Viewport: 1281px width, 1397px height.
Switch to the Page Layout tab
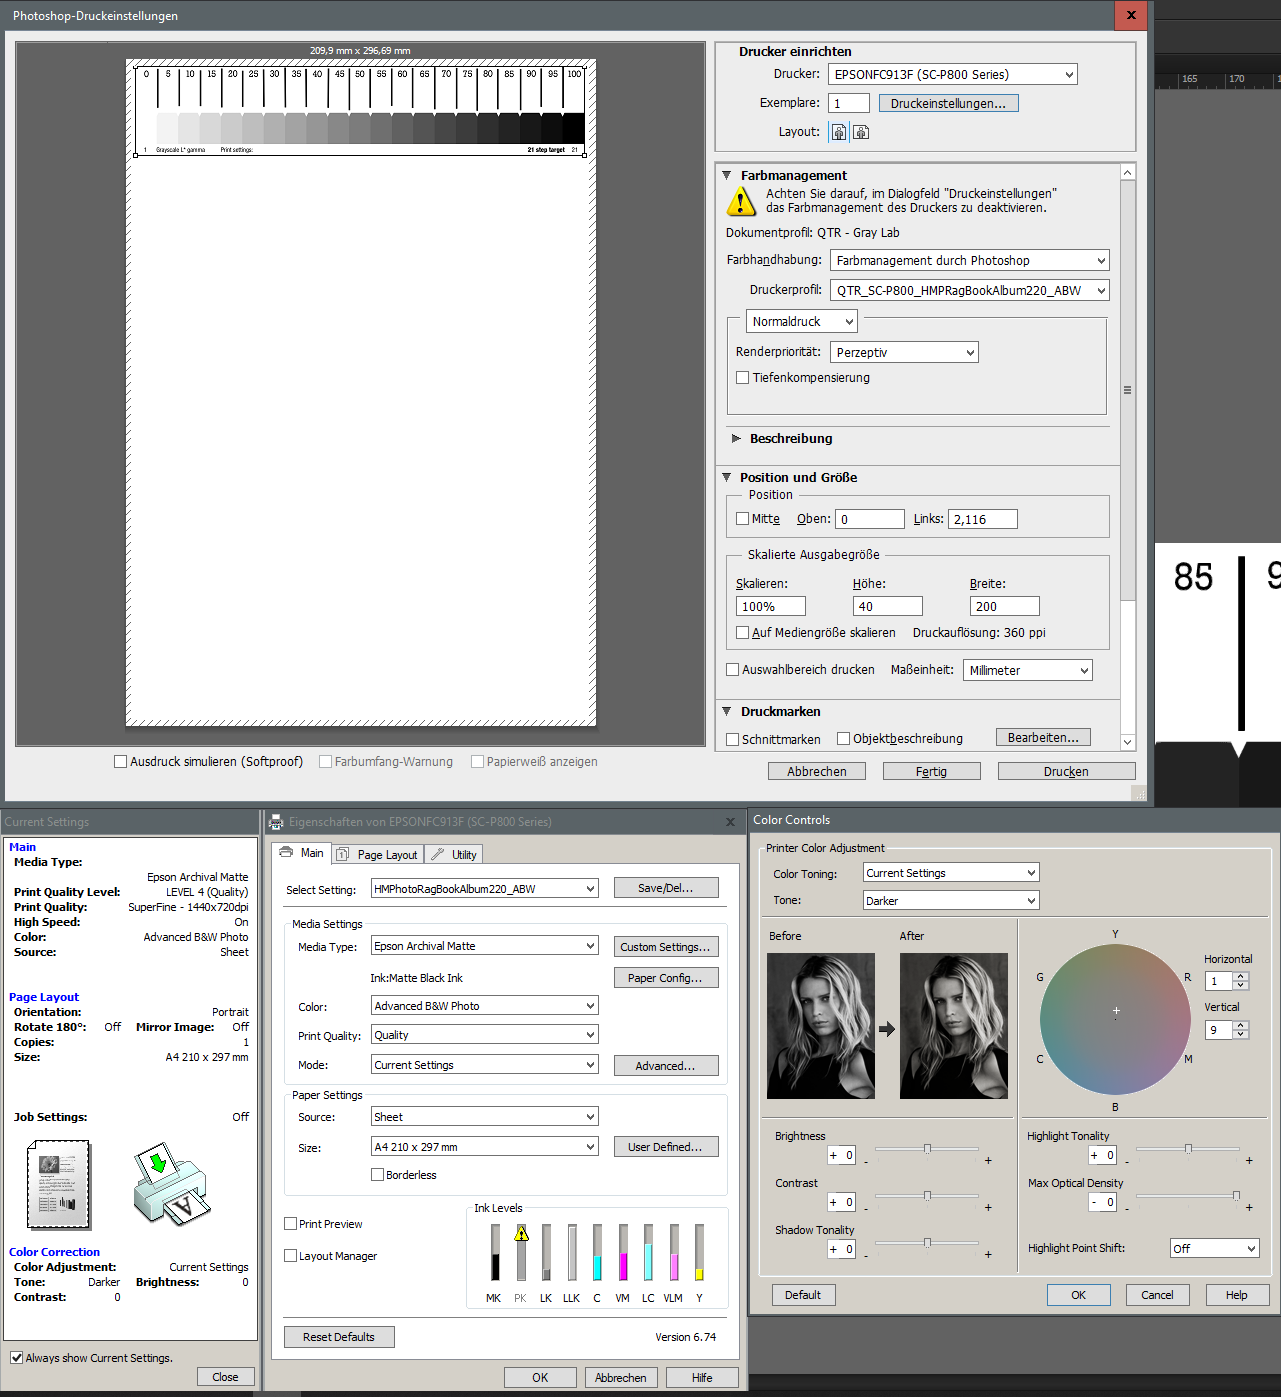point(378,855)
